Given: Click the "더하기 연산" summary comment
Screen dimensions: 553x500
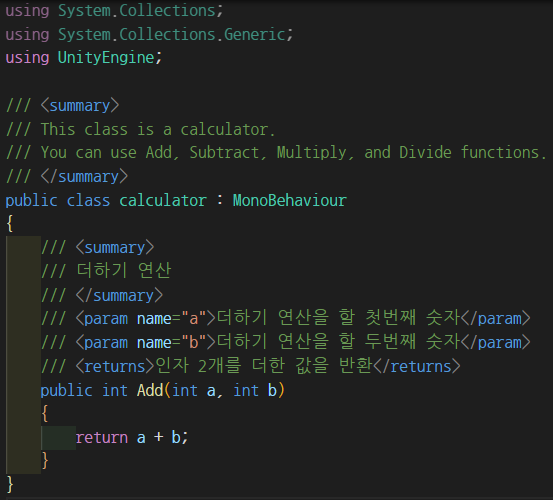Looking at the screenshot, I should coord(123,271).
